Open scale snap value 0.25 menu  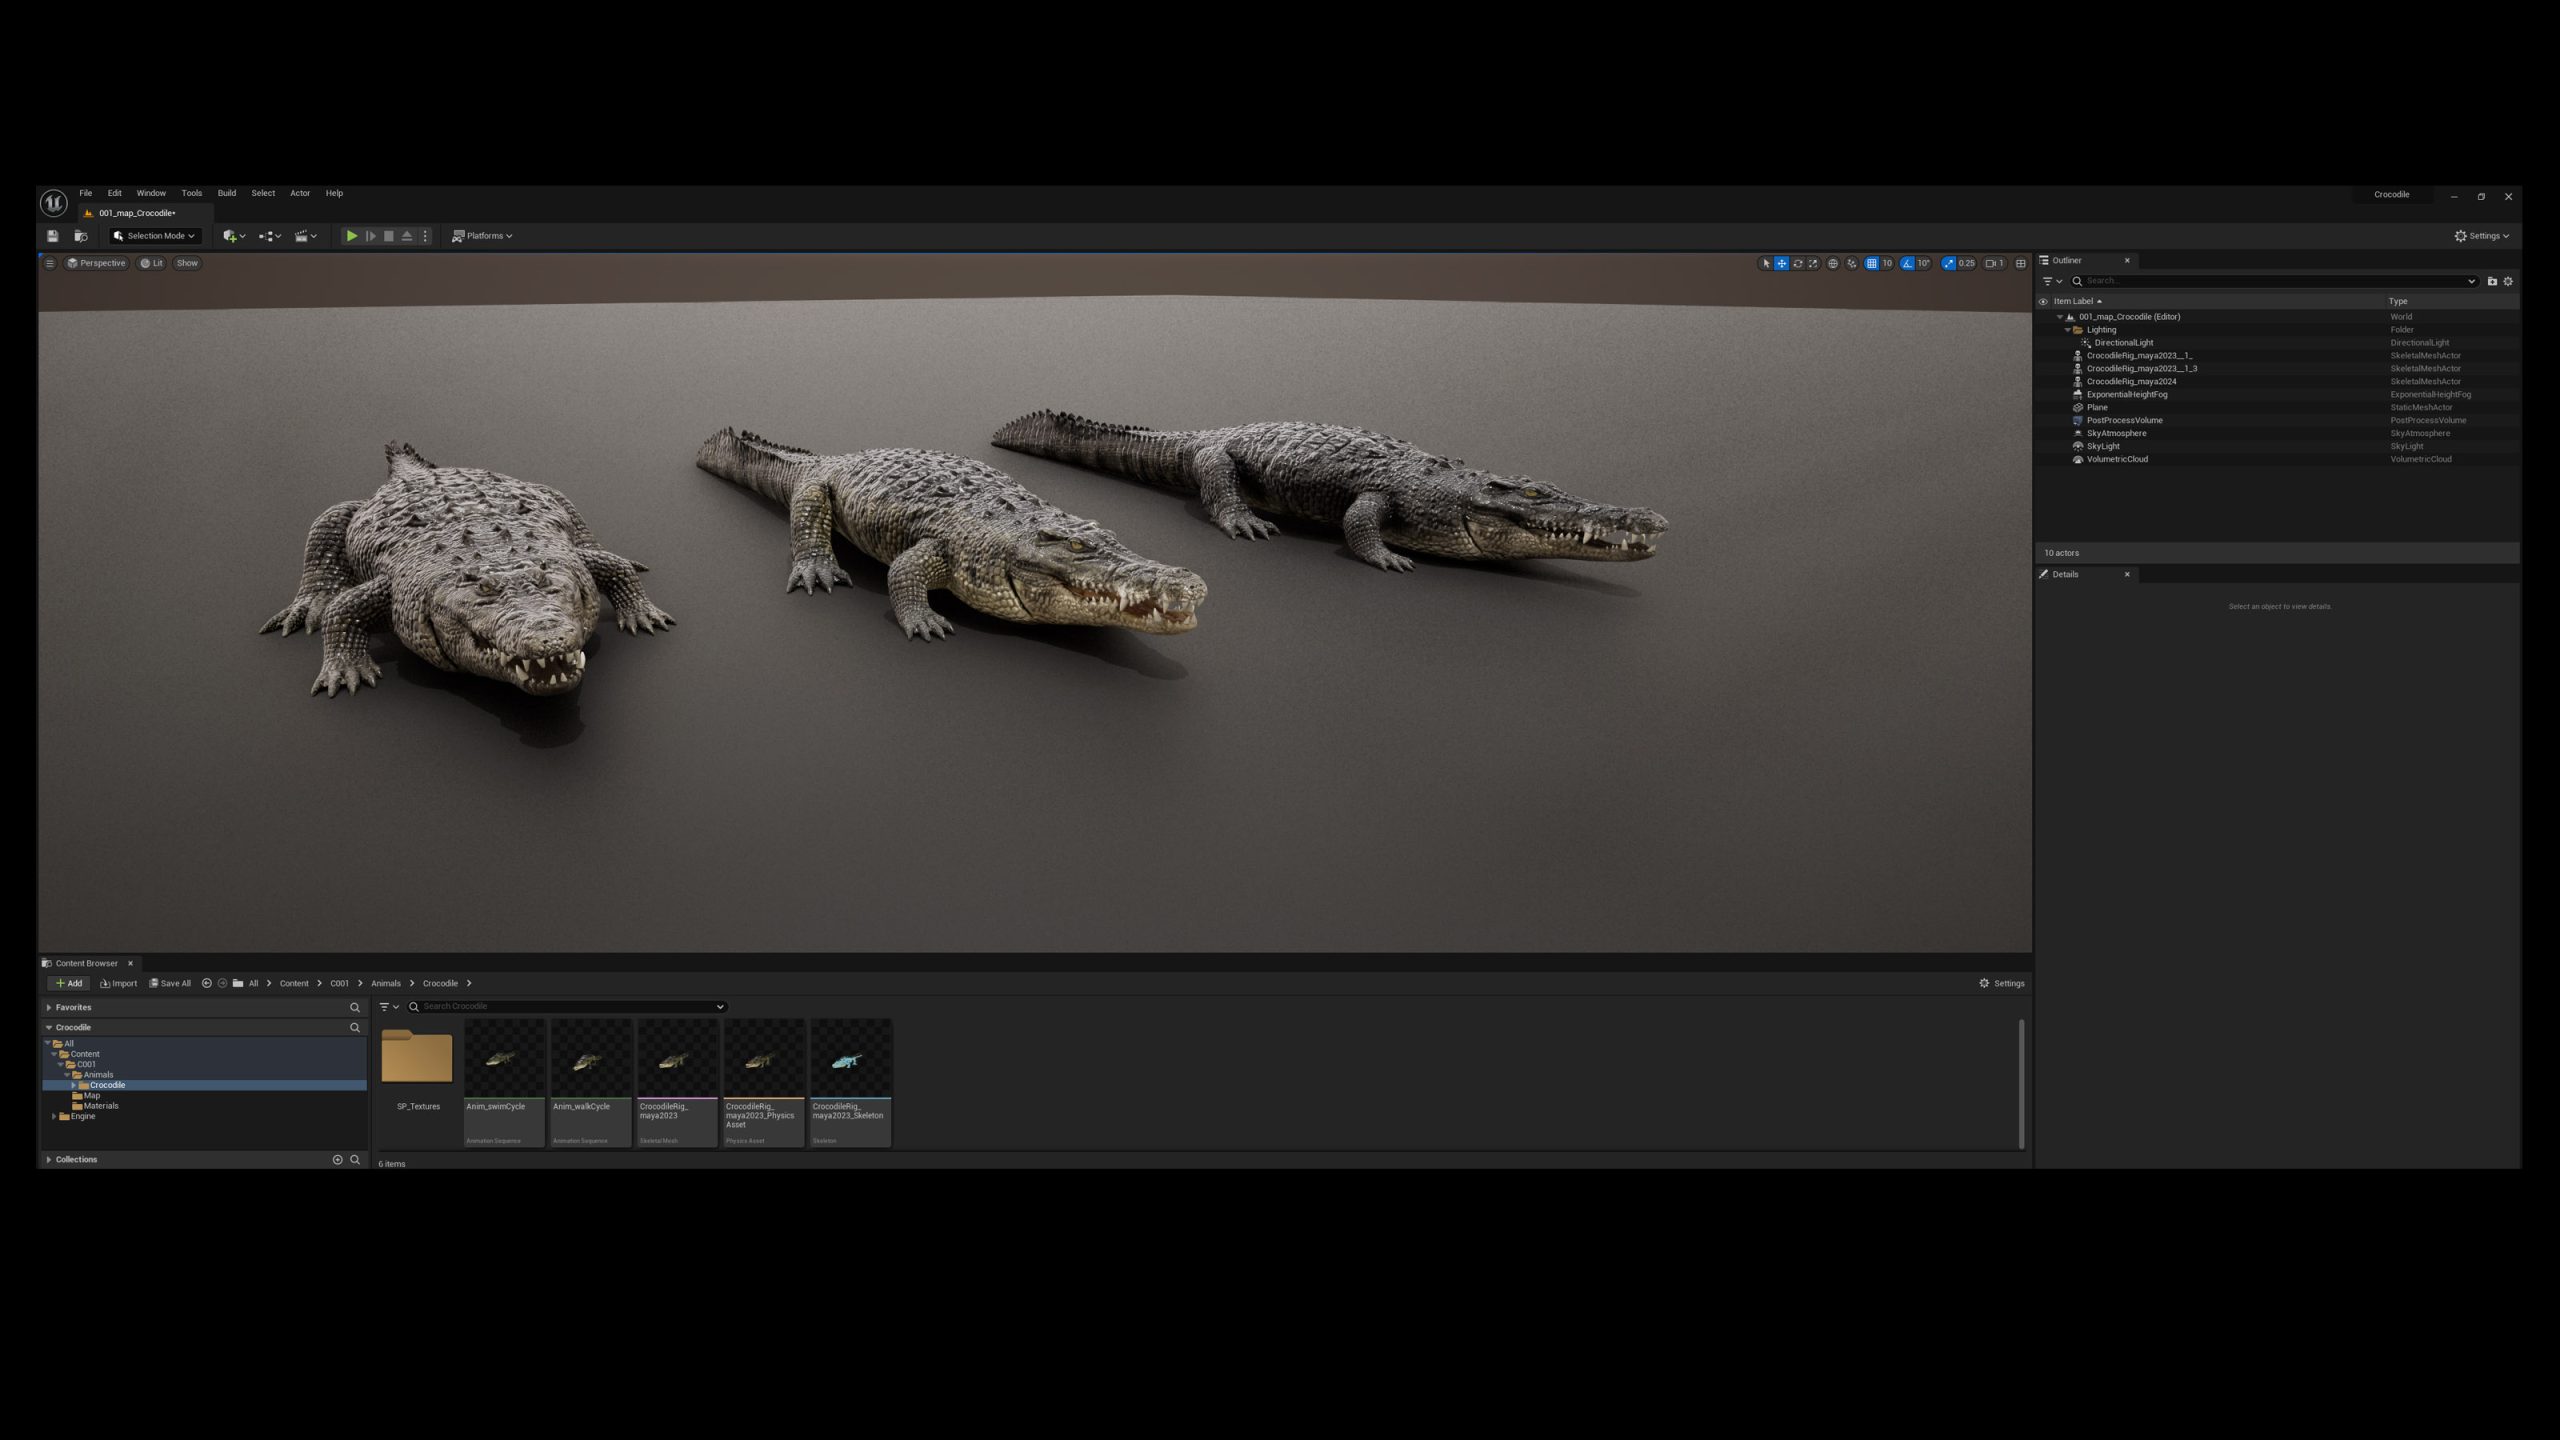[x=1966, y=264]
